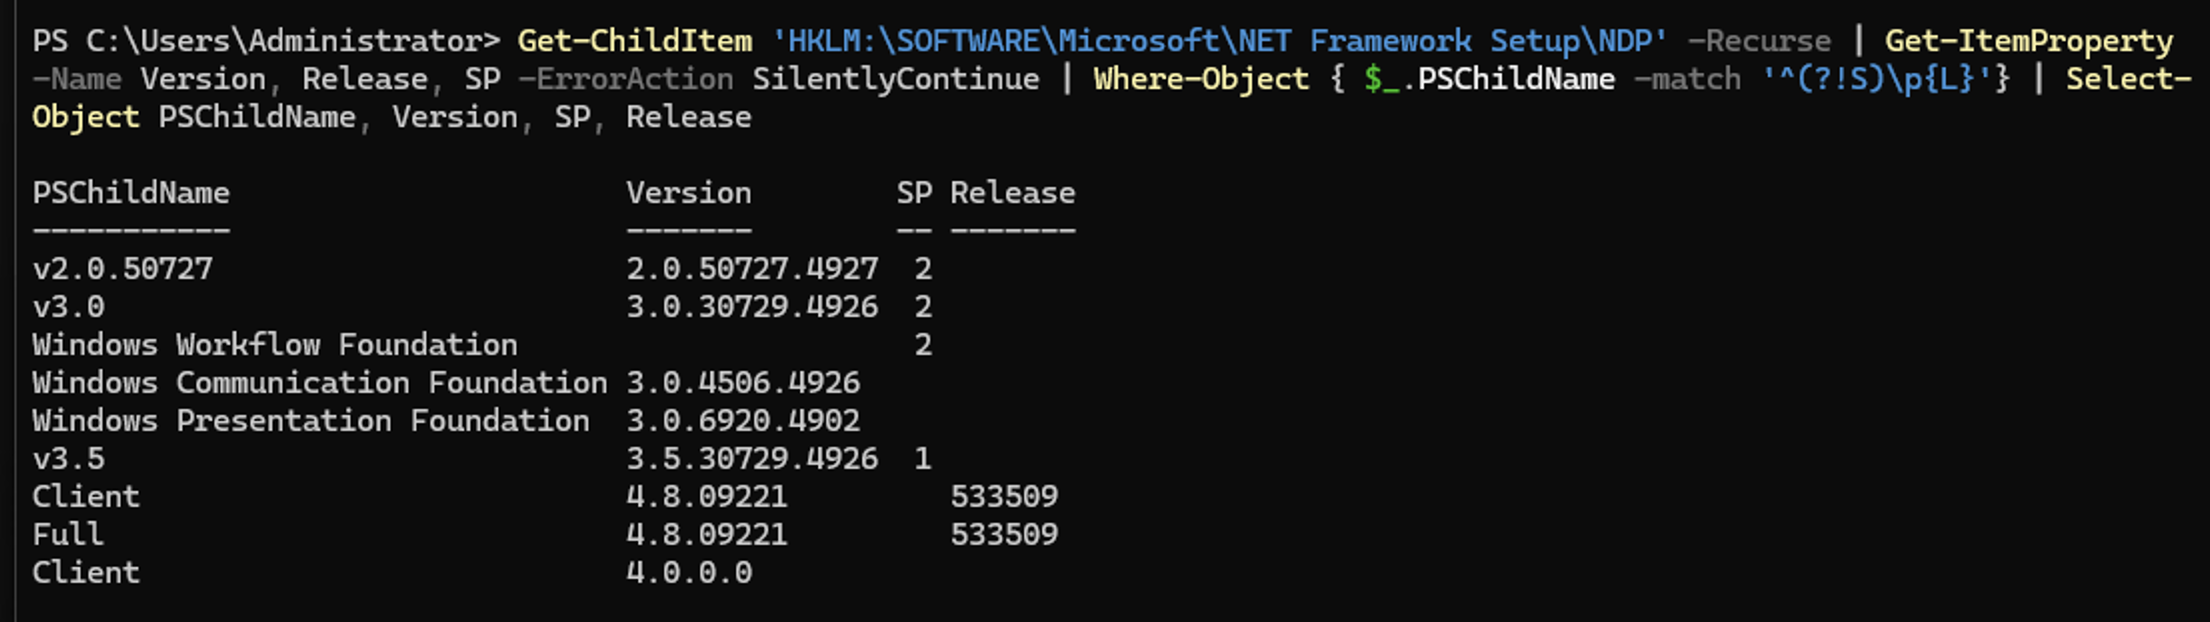Screen dimensions: 2210x622
Task: Click the v3.0 child name entry
Action: [68, 307]
